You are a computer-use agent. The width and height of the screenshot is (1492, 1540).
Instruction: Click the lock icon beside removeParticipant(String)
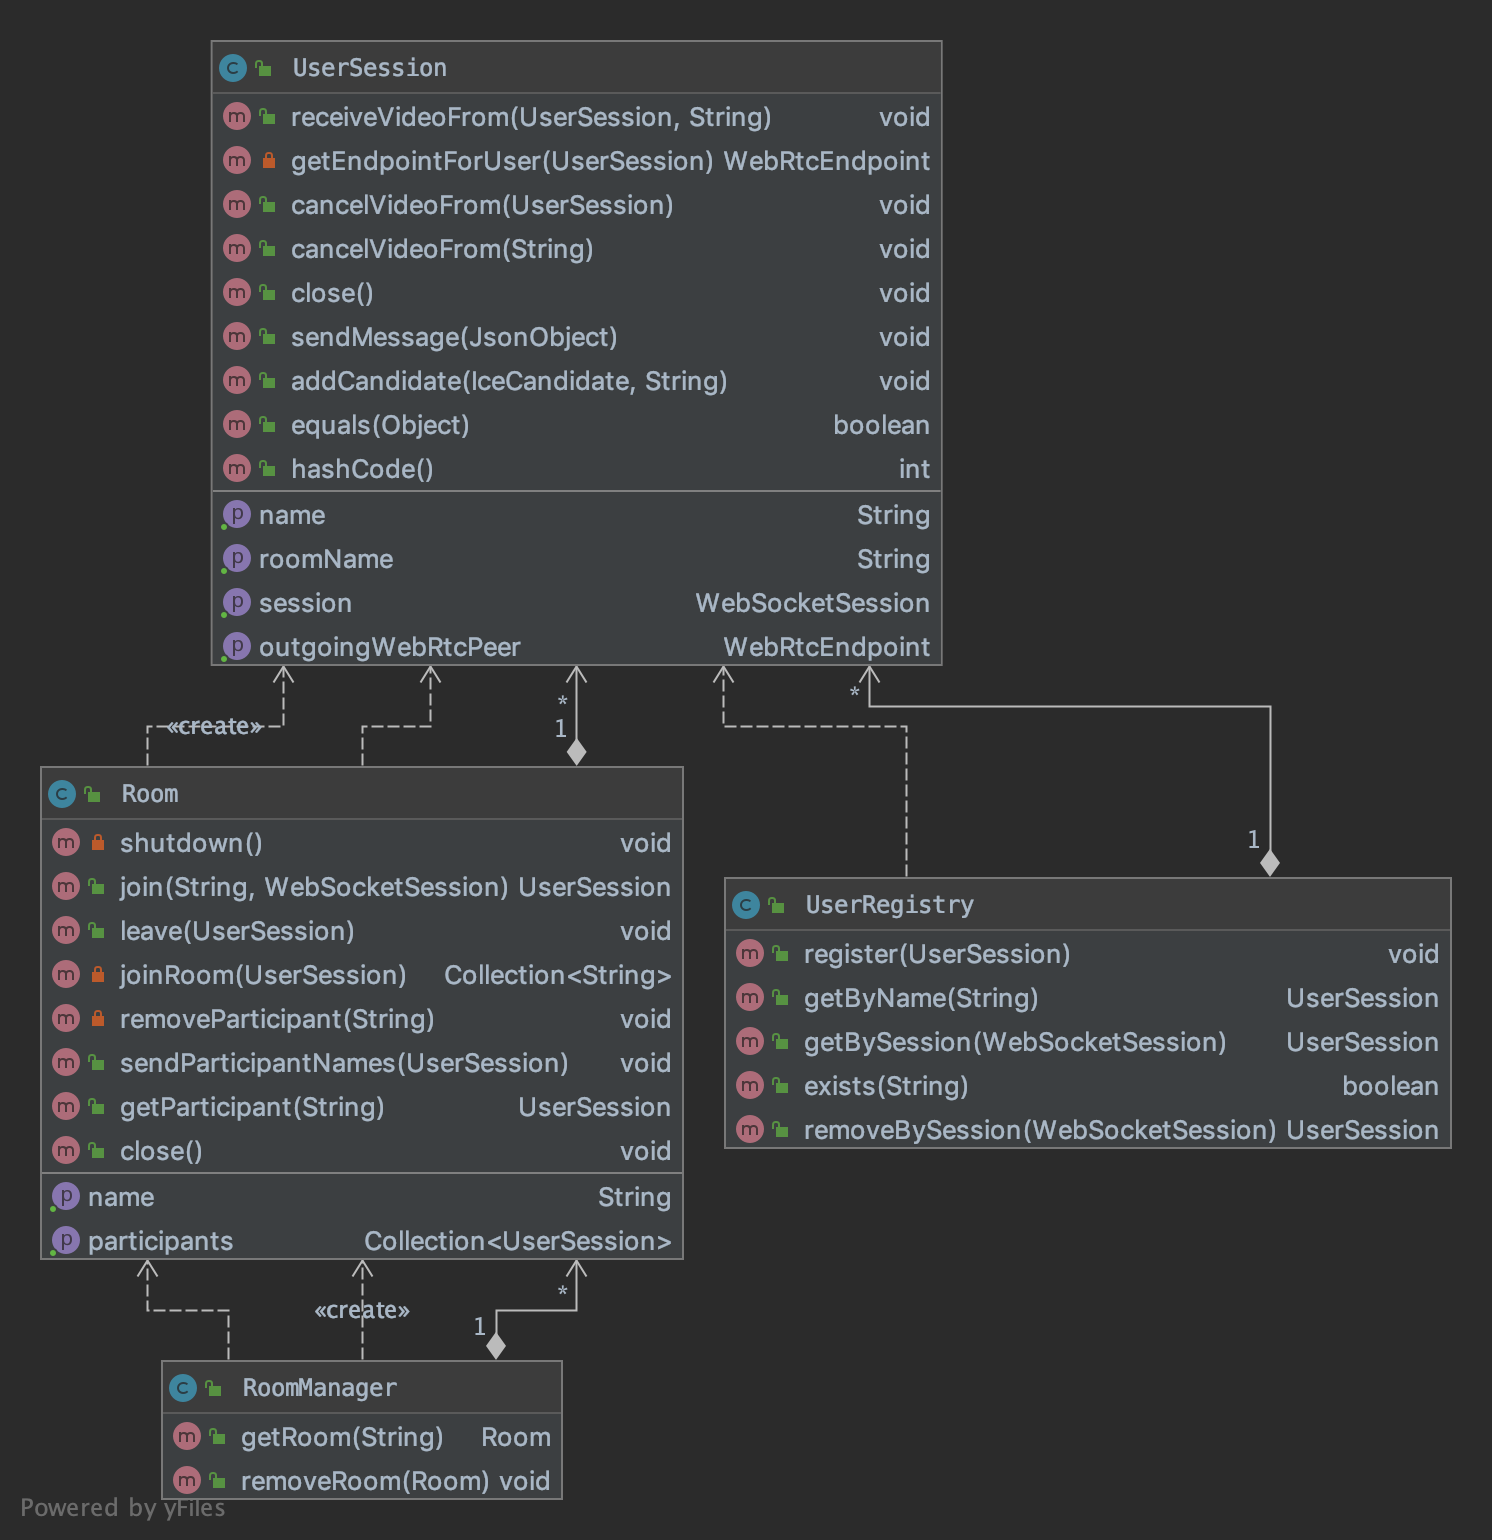97,1018
